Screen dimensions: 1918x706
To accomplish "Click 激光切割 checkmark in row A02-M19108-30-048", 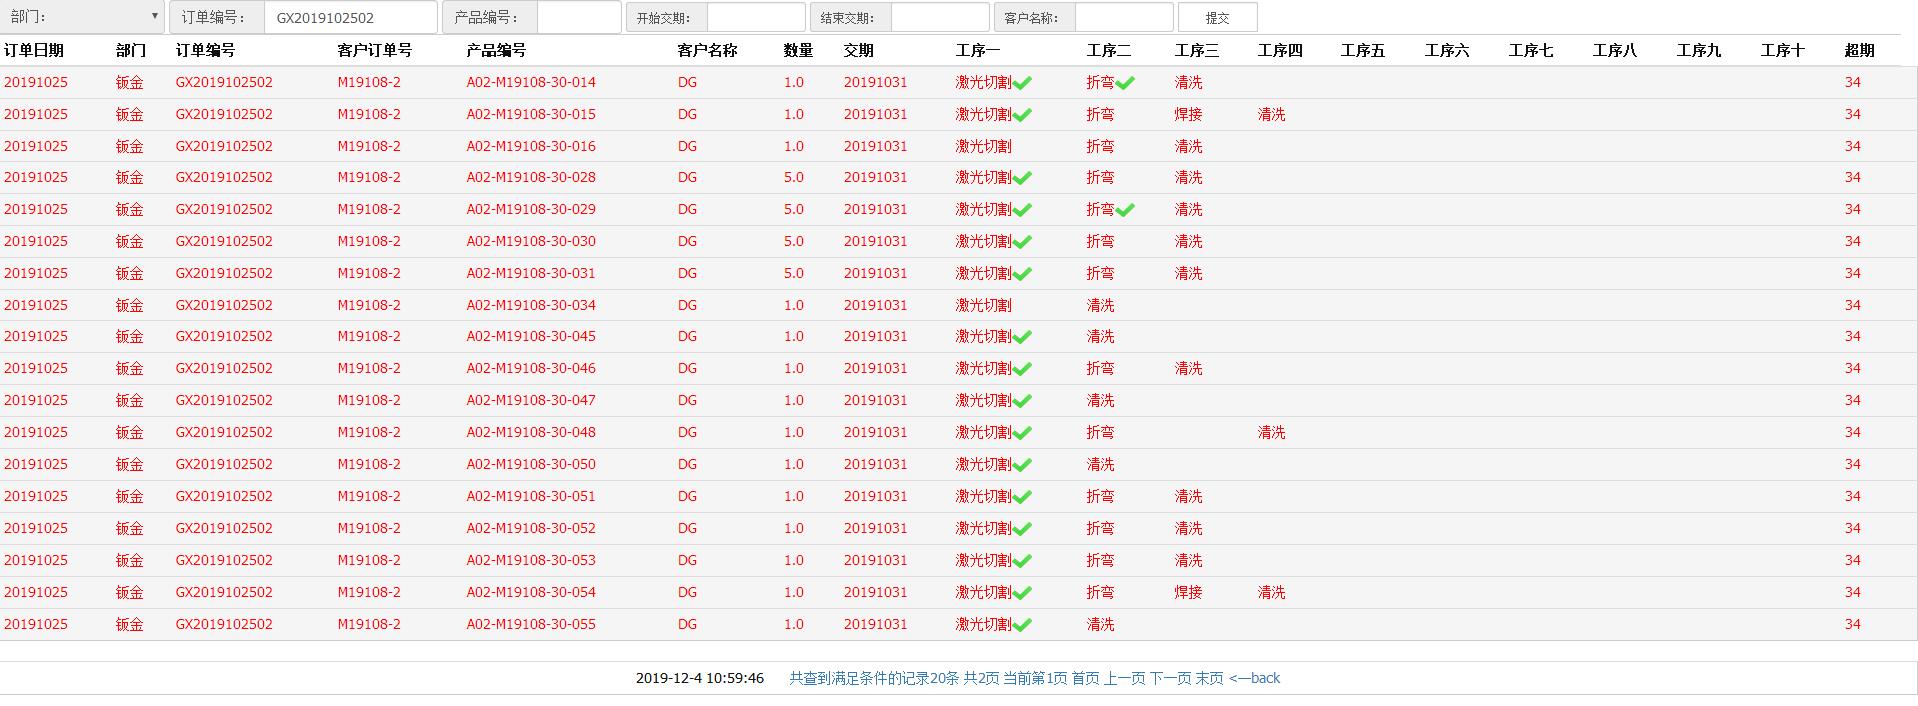I will click(1022, 433).
